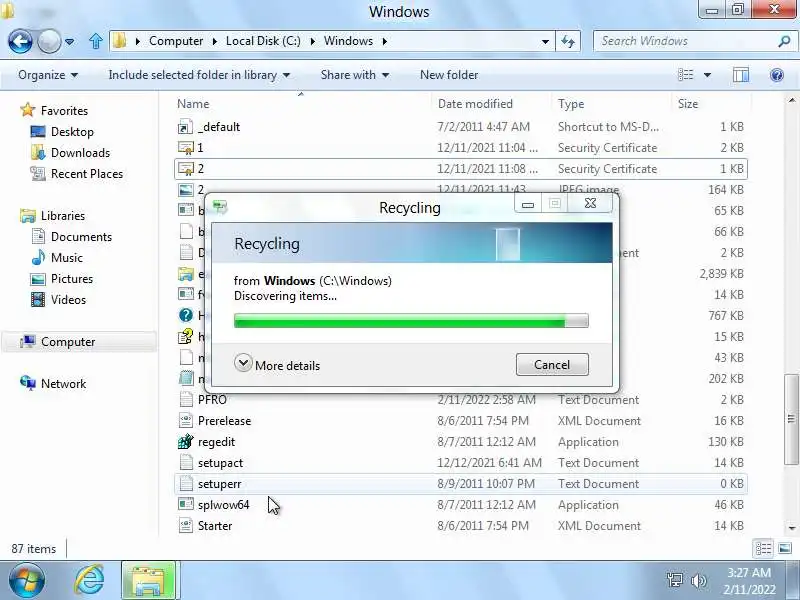The width and height of the screenshot is (800, 600).
Task: Open Include selected folder in library menu
Action: 199,75
